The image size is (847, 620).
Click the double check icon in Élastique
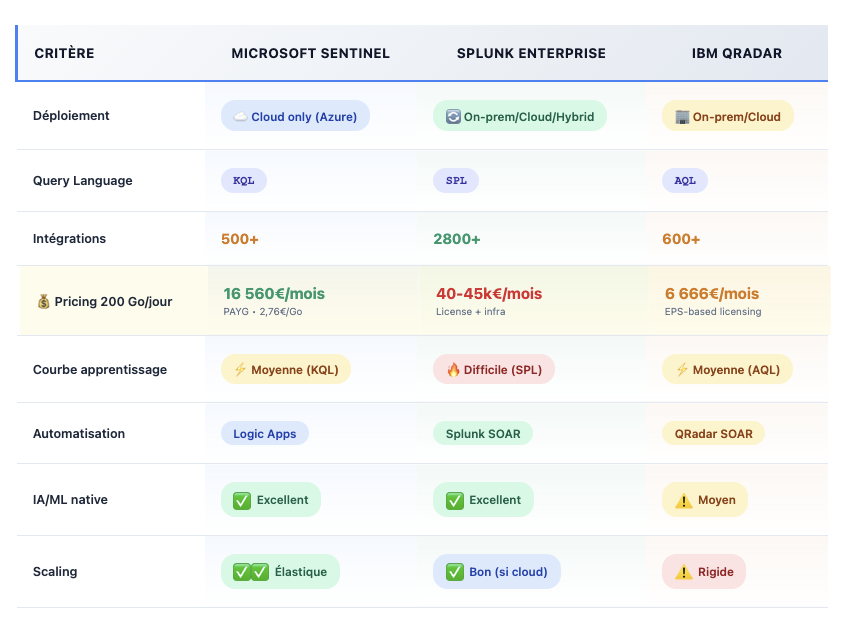point(251,572)
